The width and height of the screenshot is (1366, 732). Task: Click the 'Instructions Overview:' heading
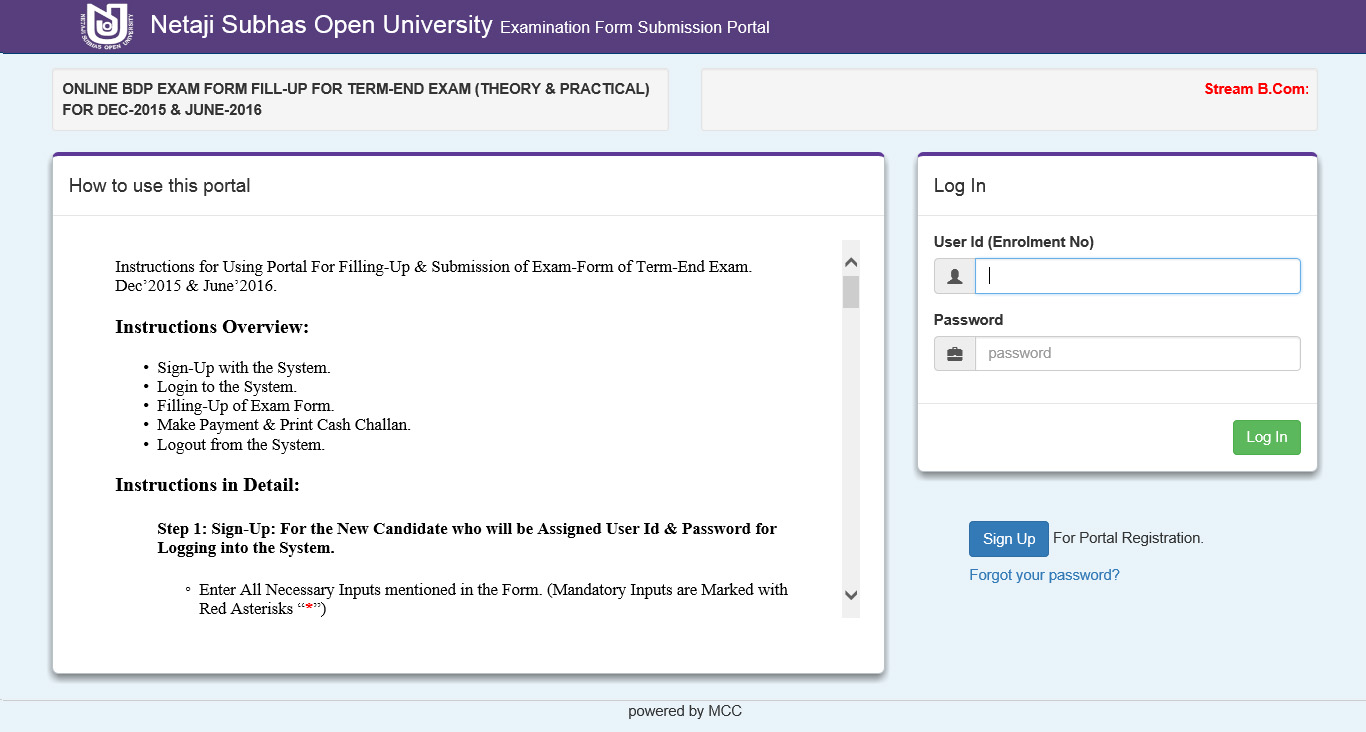(212, 327)
